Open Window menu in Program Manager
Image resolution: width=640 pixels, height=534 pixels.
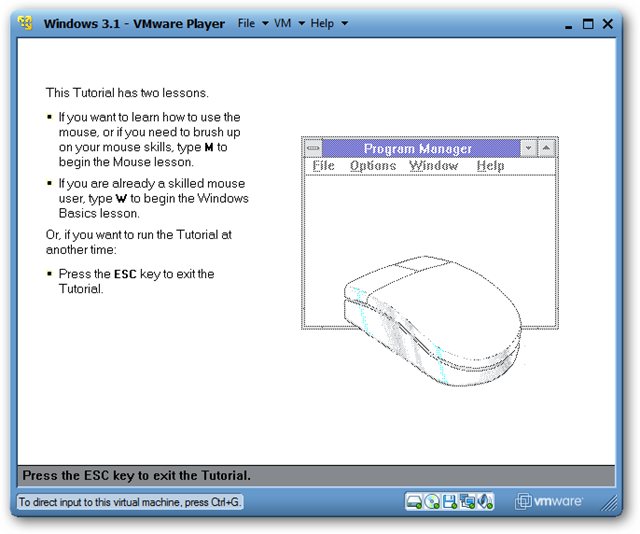(433, 166)
